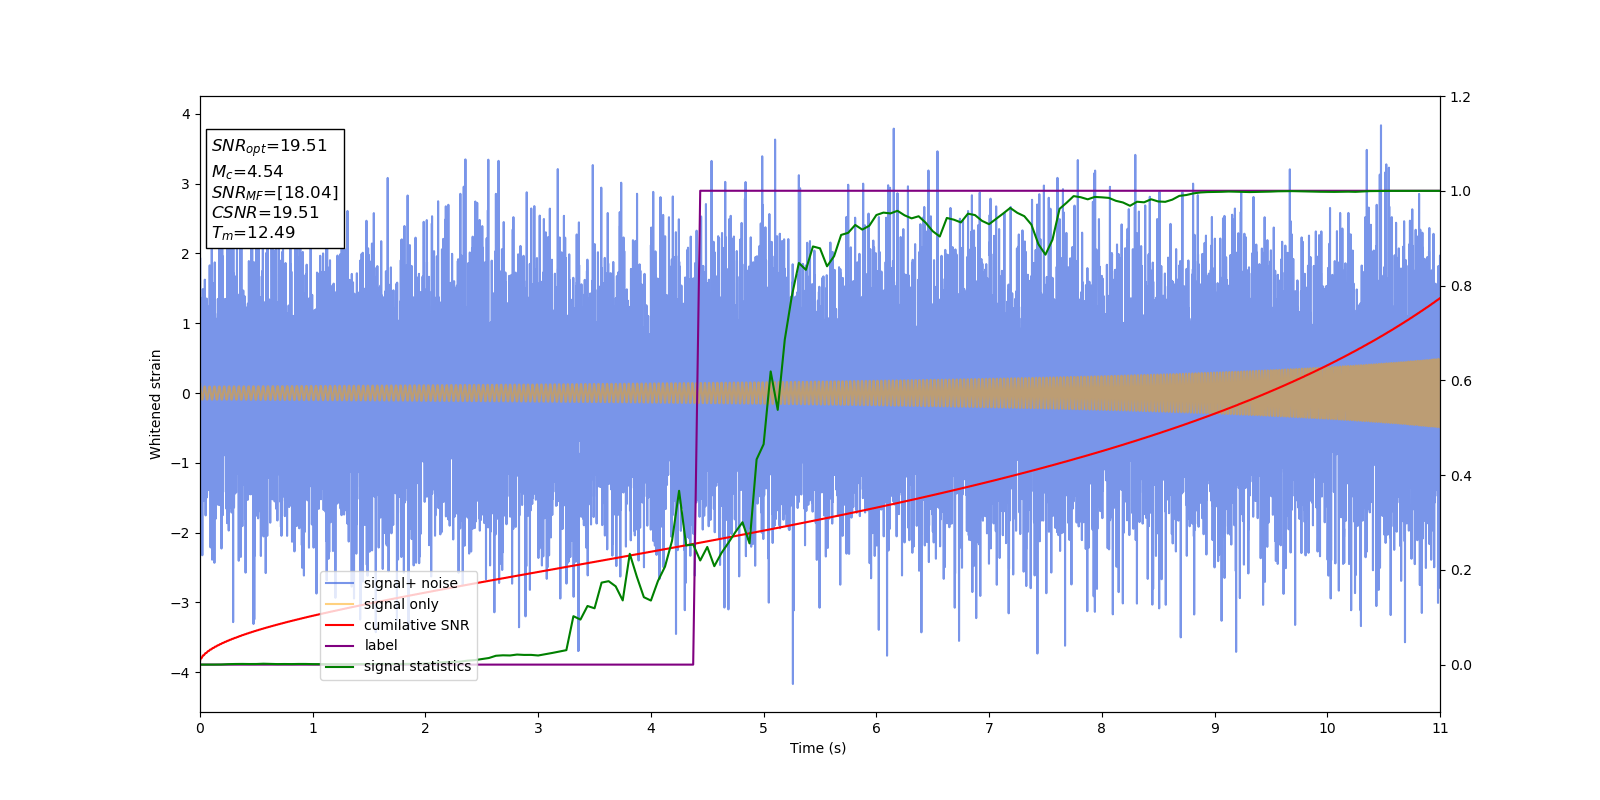Click left axis tick label −4
The height and width of the screenshot is (800, 1600).
point(181,672)
